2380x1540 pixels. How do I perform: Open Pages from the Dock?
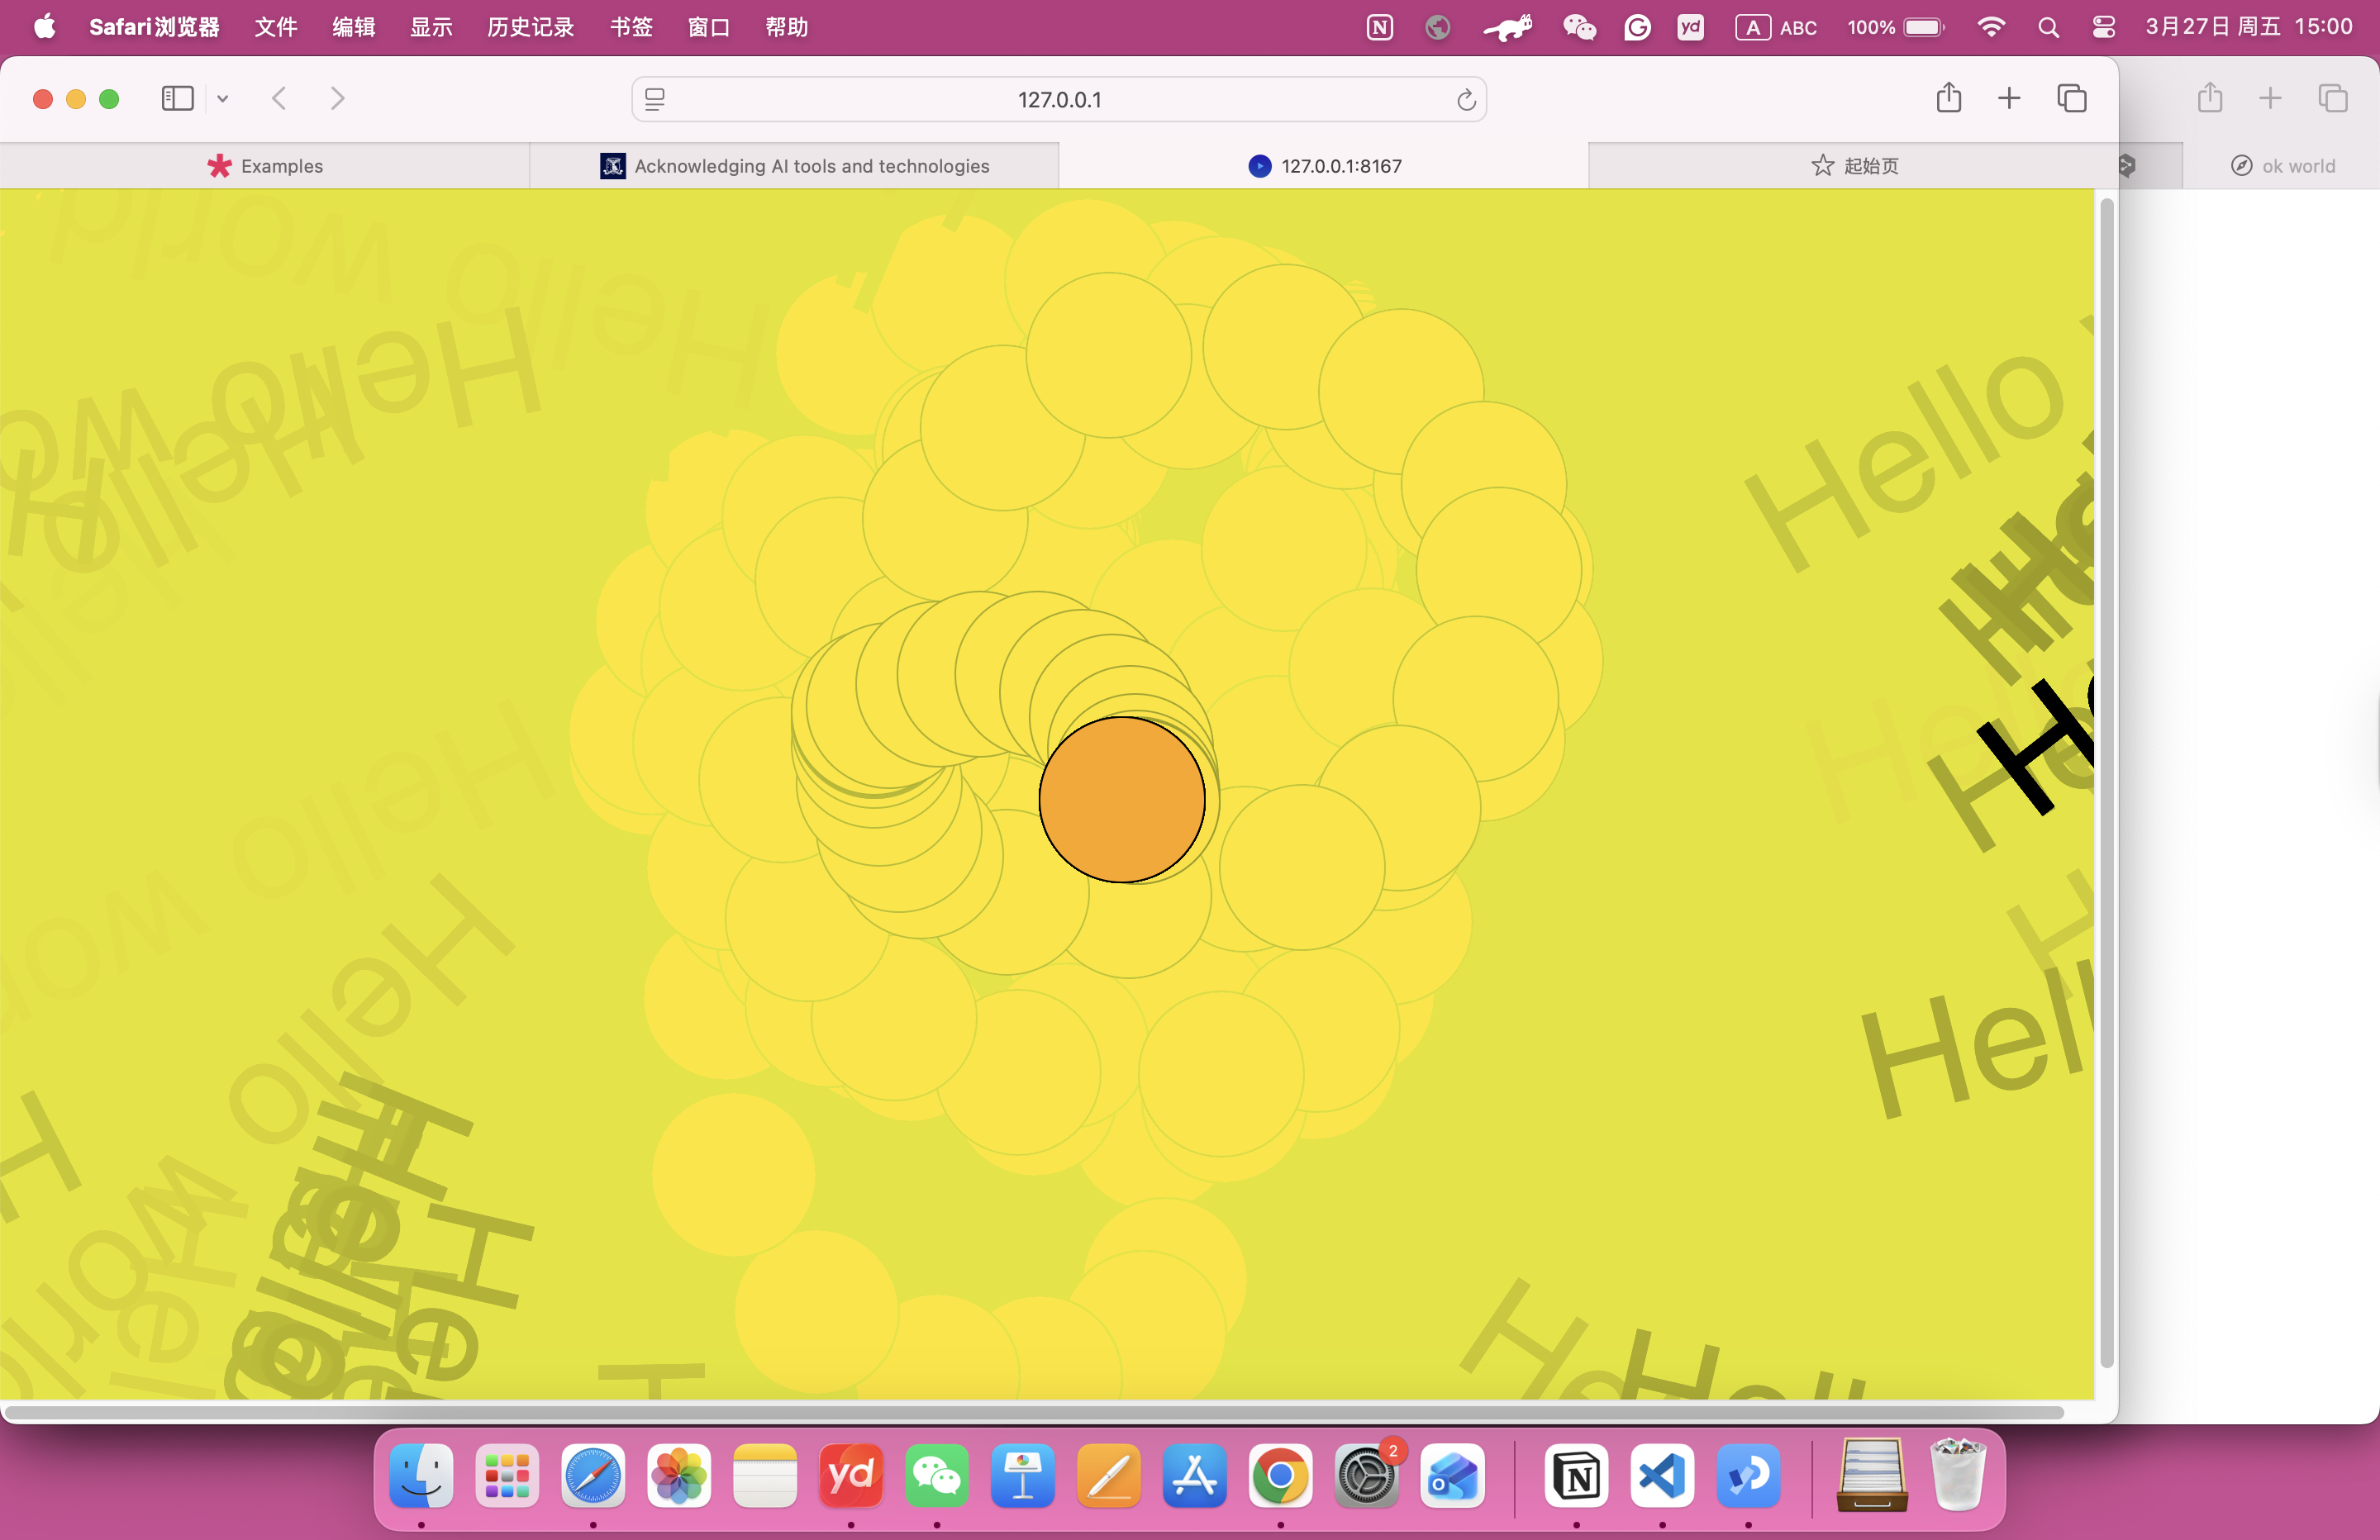click(1109, 1475)
